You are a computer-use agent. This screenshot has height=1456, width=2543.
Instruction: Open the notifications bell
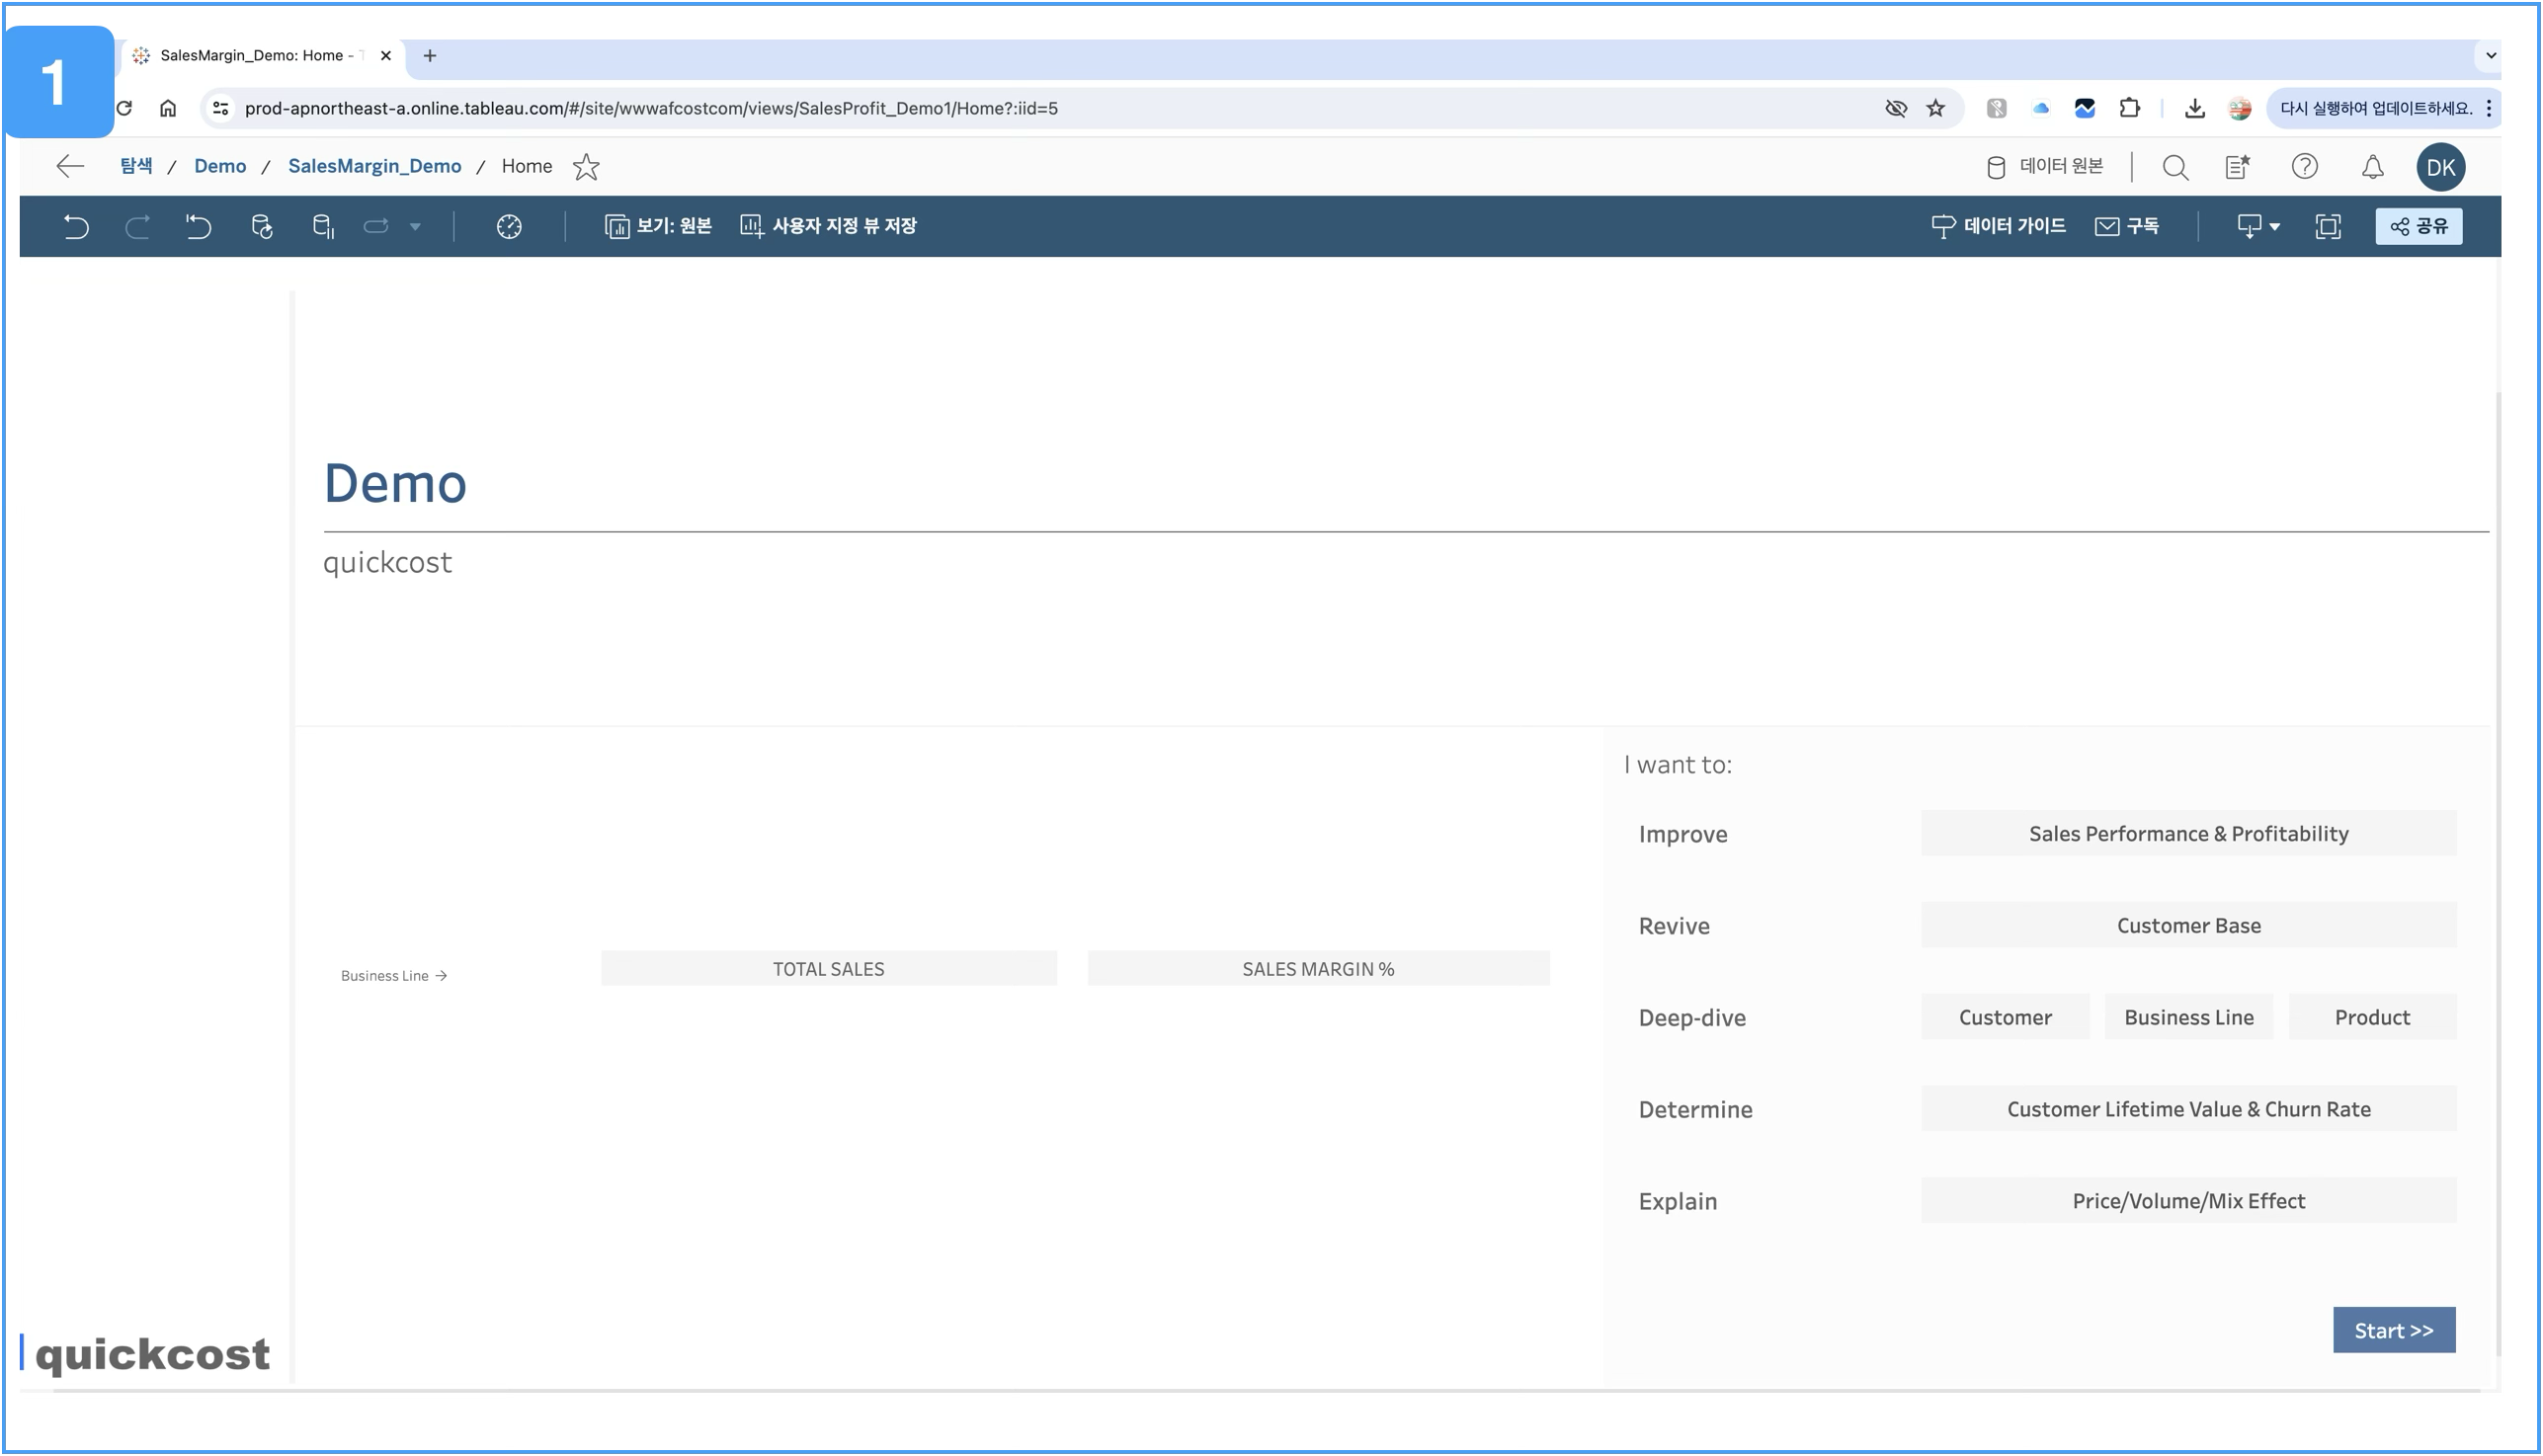coord(2372,167)
